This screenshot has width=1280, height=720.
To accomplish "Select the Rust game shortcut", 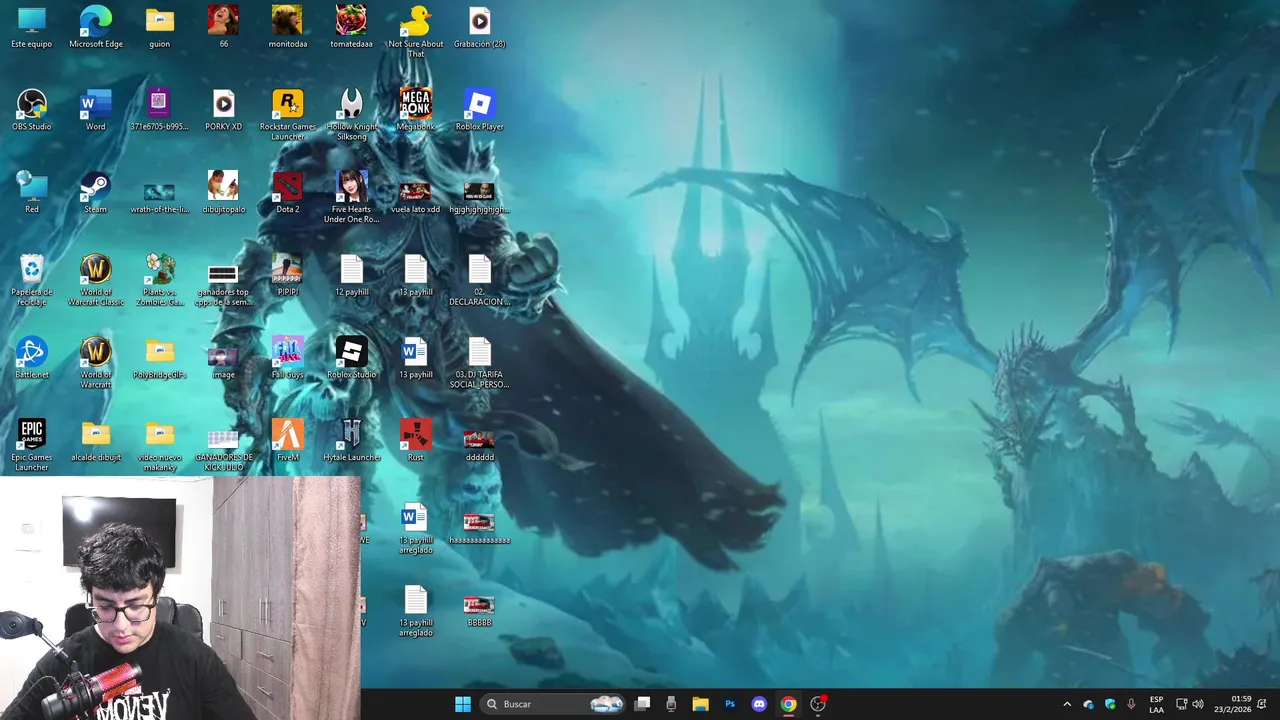I will tap(415, 442).
